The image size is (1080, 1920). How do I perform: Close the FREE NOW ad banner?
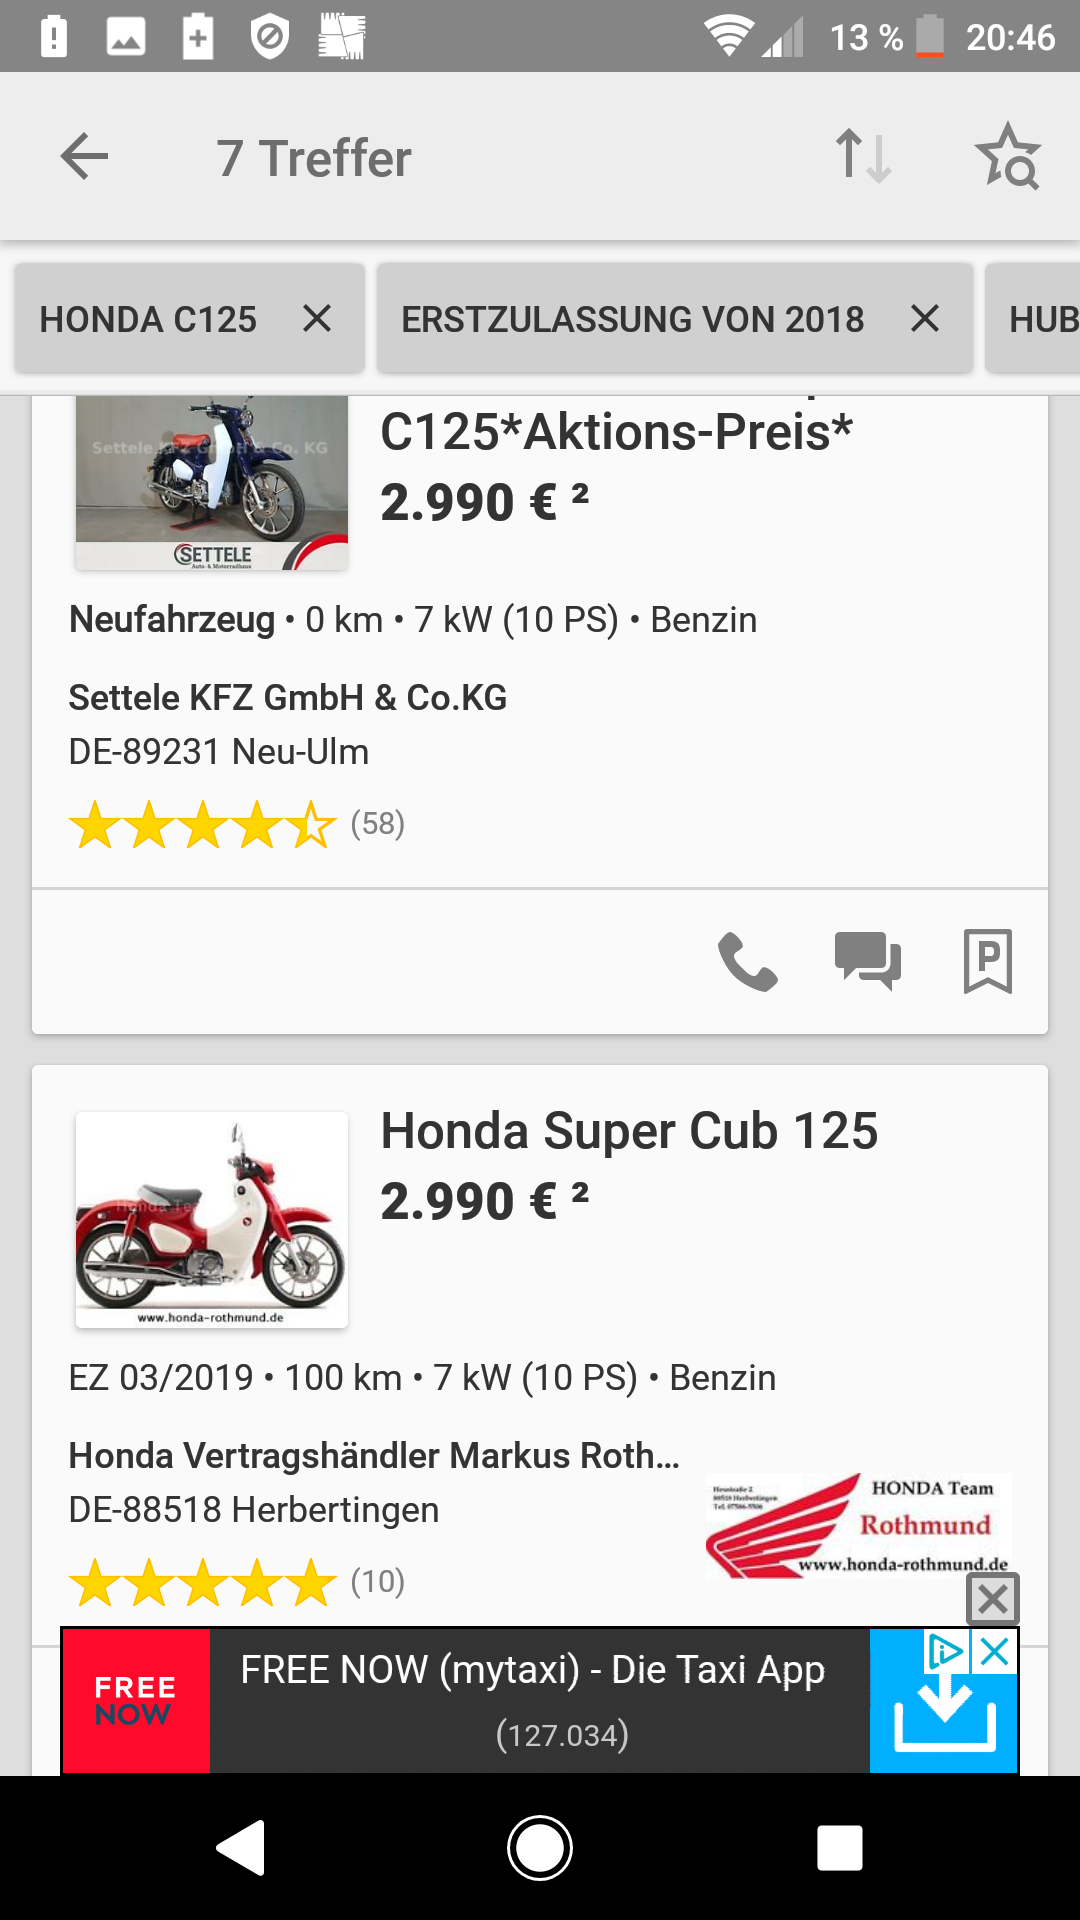(x=993, y=1599)
